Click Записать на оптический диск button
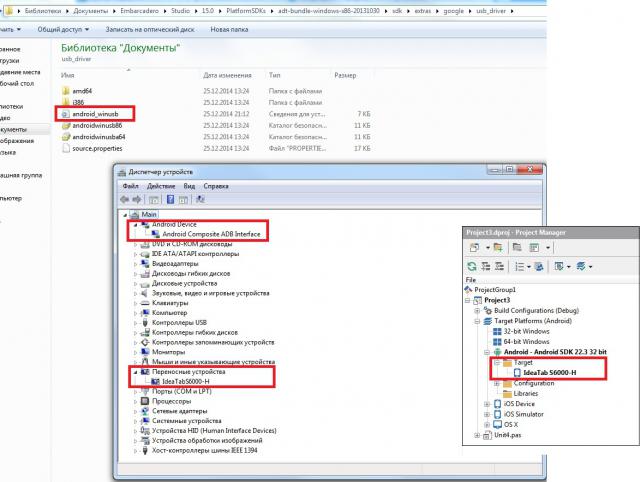 coord(150,29)
